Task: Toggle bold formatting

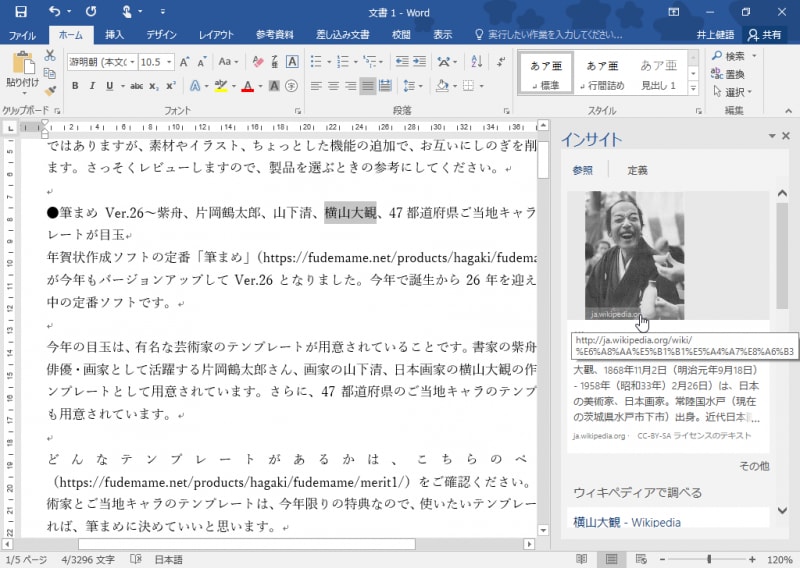Action: click(x=75, y=86)
